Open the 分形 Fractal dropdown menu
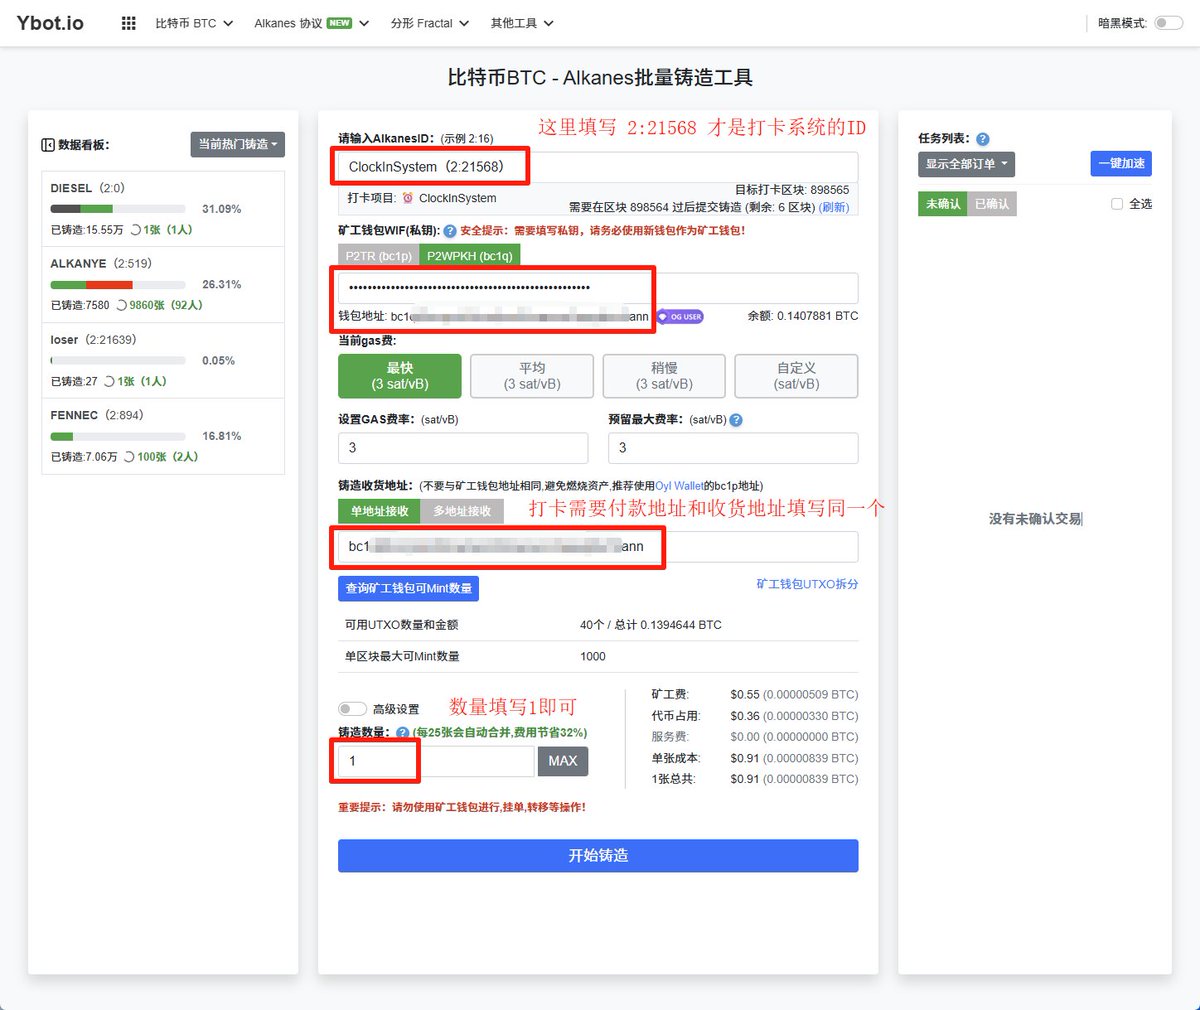Screen dimensions: 1200x1010 pyautogui.click(x=430, y=23)
